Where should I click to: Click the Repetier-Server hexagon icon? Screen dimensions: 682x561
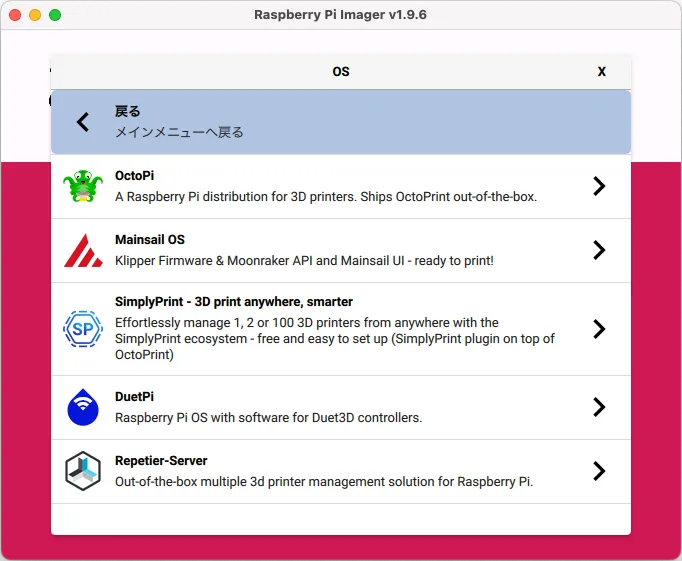pyautogui.click(x=83, y=471)
